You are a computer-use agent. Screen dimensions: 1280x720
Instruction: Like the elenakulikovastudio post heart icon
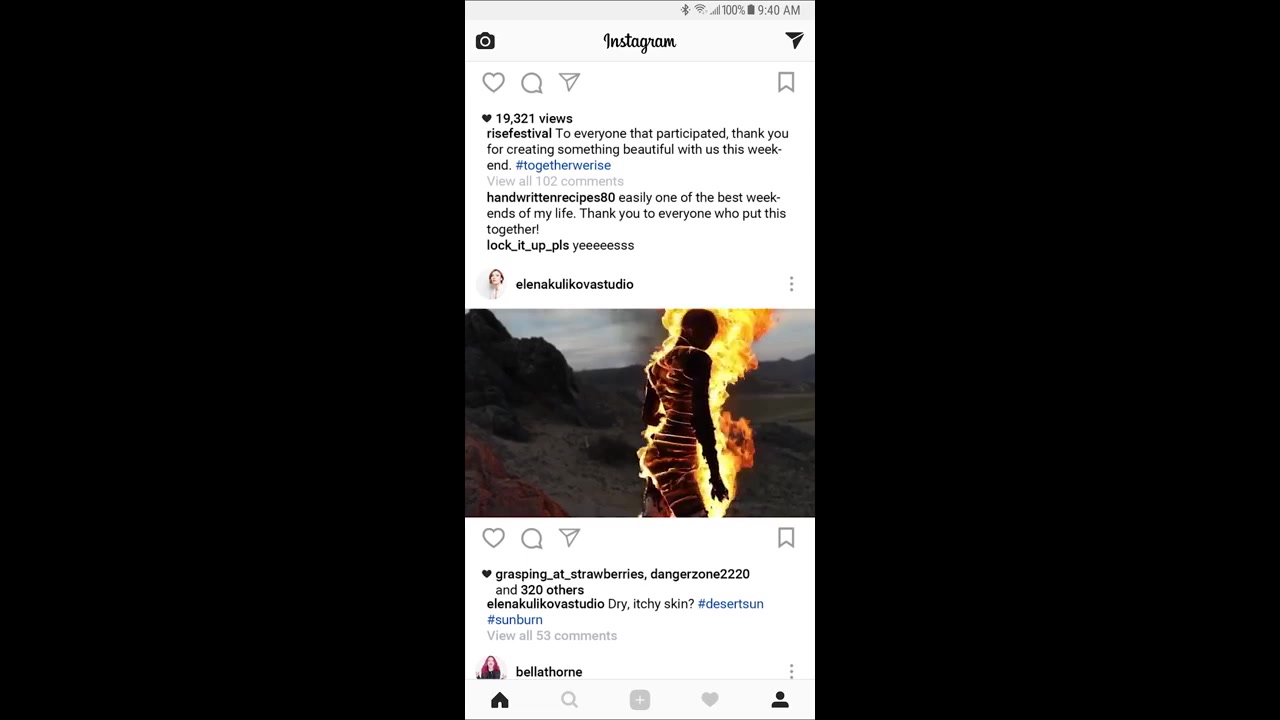click(x=494, y=538)
